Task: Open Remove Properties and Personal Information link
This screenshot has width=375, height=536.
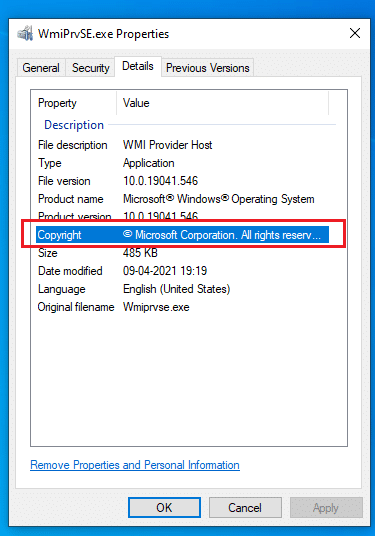Action: tap(135, 465)
